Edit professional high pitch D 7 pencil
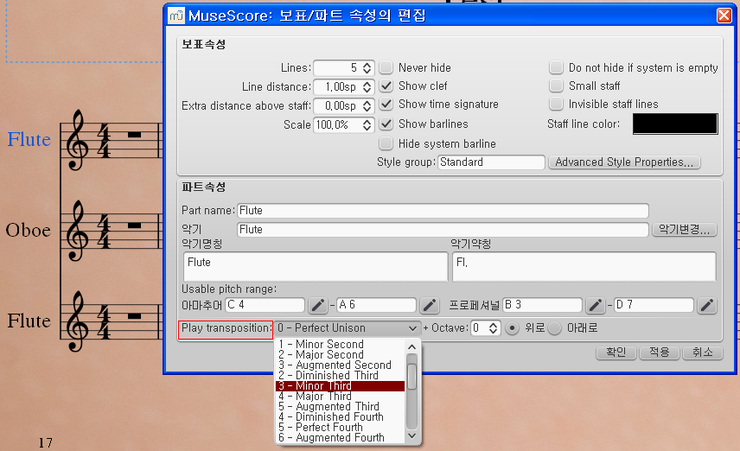The height and width of the screenshot is (451, 740). (x=707, y=306)
